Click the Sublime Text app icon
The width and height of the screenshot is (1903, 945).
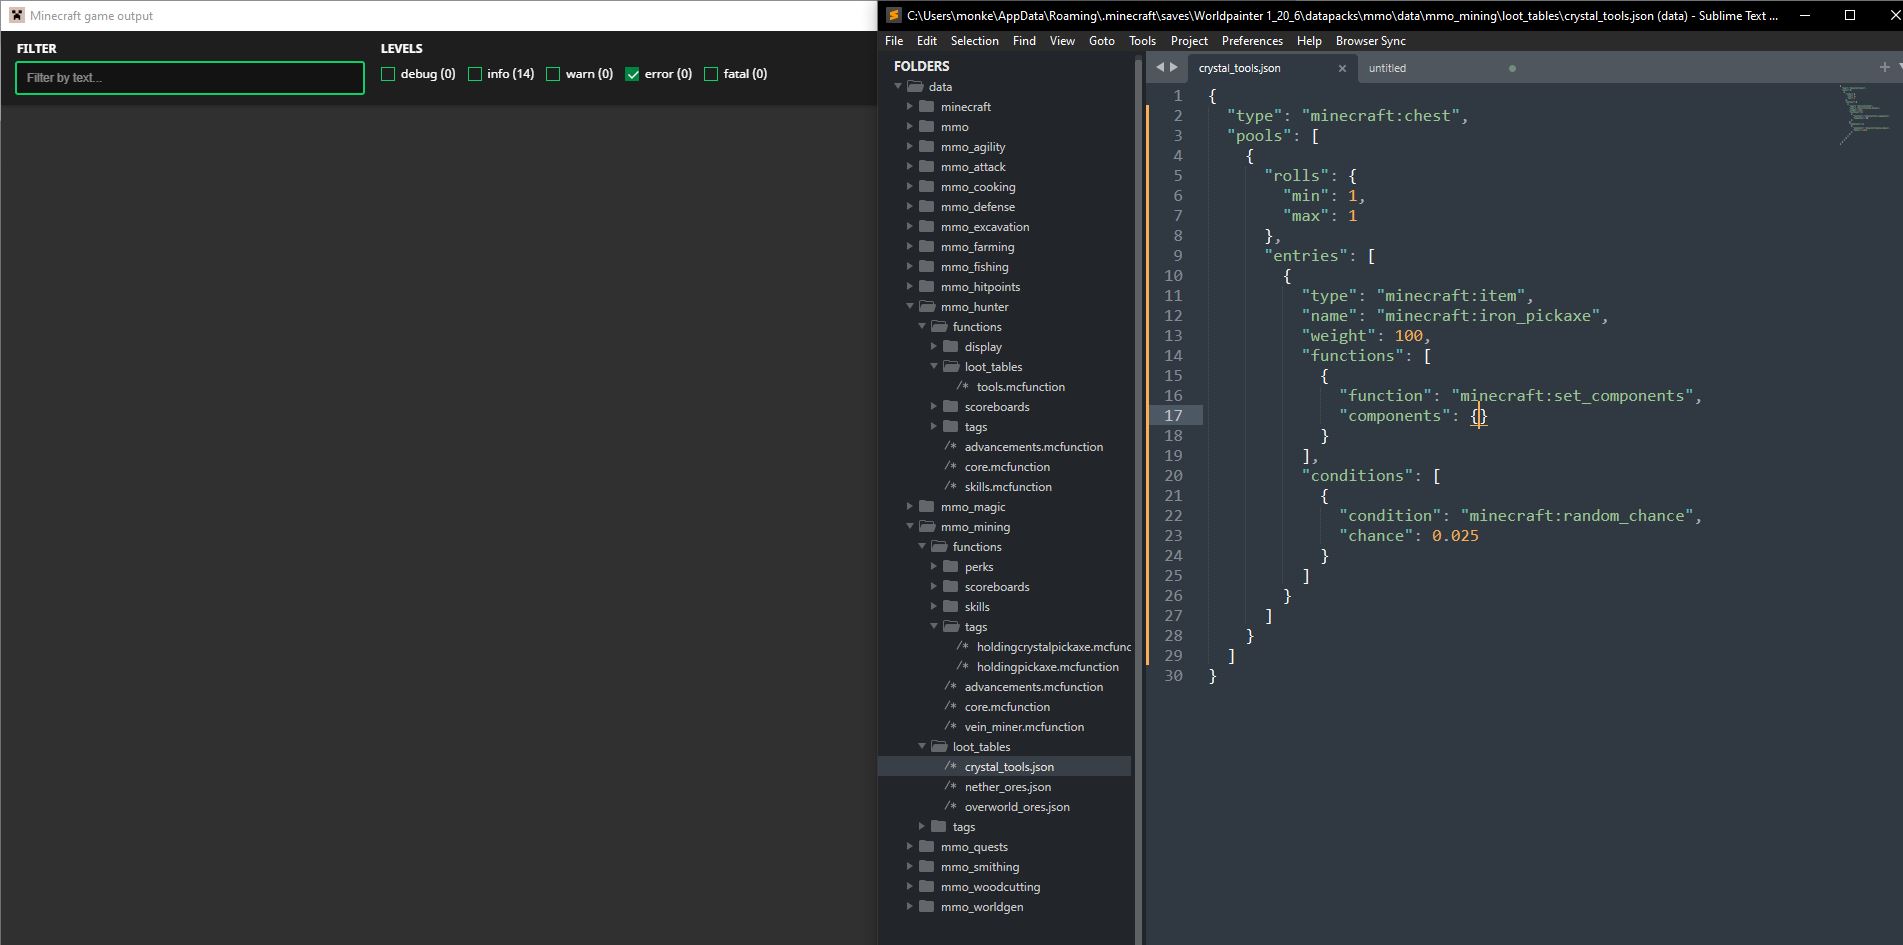[894, 15]
